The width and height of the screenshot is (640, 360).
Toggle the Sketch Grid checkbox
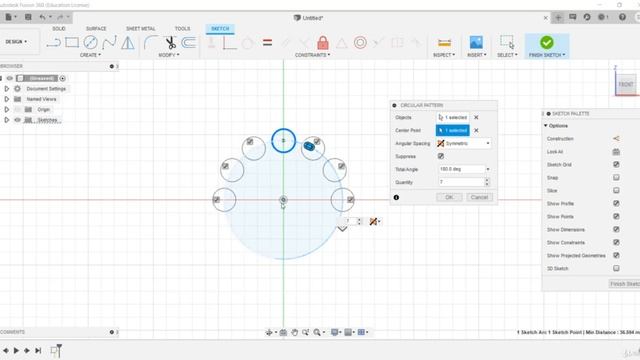point(616,164)
